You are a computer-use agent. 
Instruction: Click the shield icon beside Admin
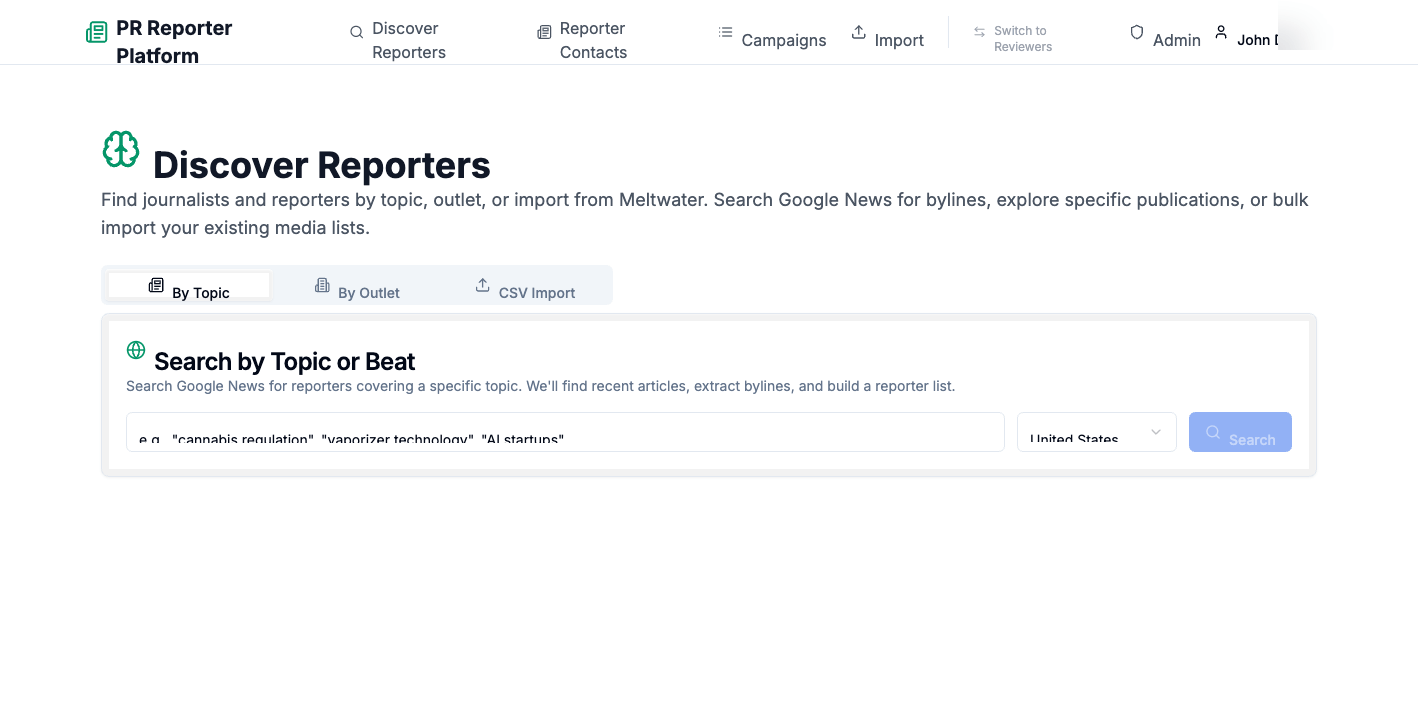point(1136,31)
